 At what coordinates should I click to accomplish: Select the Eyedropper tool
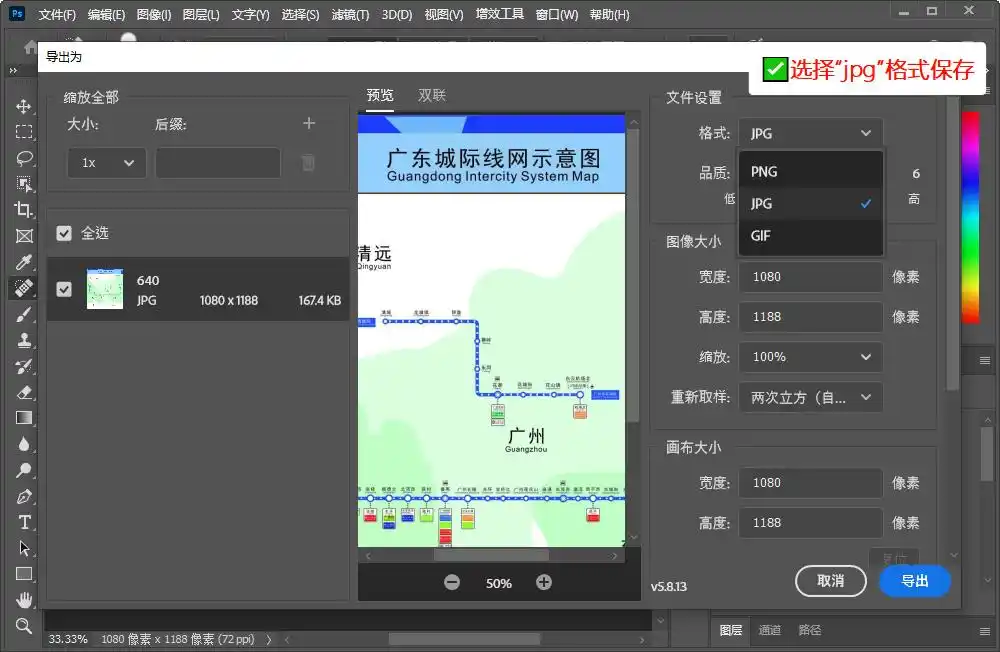(x=24, y=262)
